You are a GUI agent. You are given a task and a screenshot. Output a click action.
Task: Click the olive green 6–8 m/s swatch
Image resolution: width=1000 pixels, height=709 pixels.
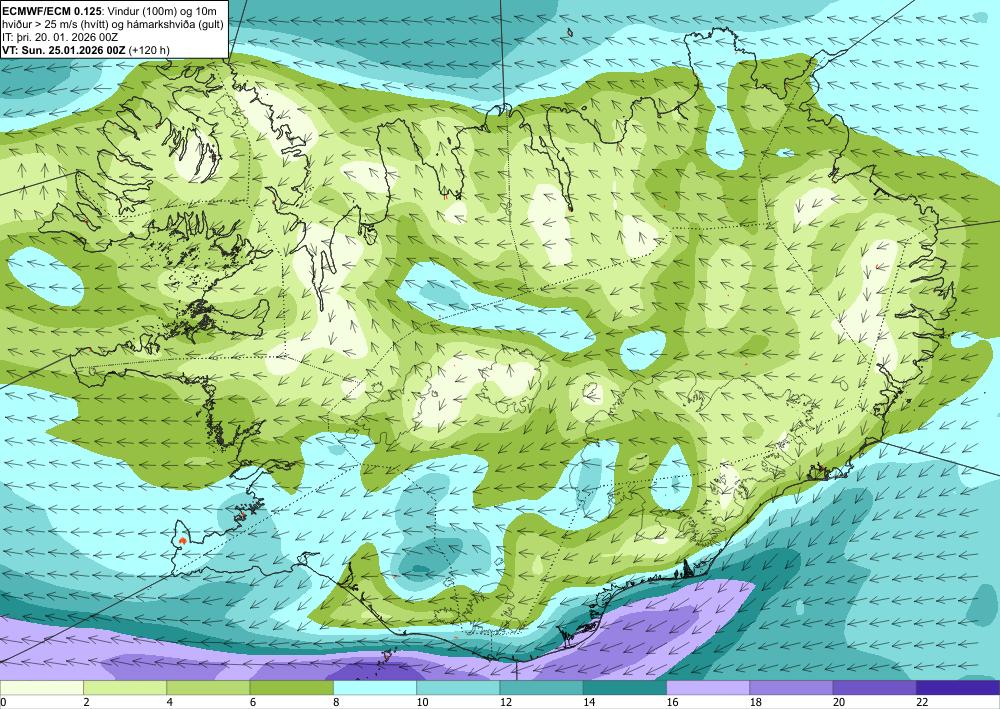pyautogui.click(x=291, y=688)
